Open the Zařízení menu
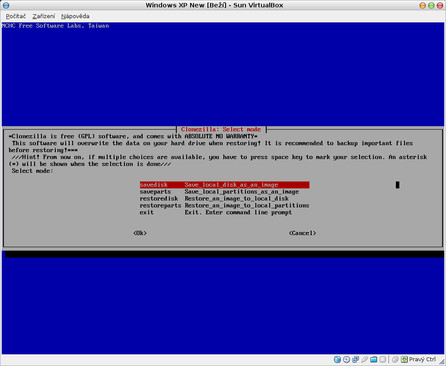Image resolution: width=446 pixels, height=366 pixels. [x=44, y=16]
